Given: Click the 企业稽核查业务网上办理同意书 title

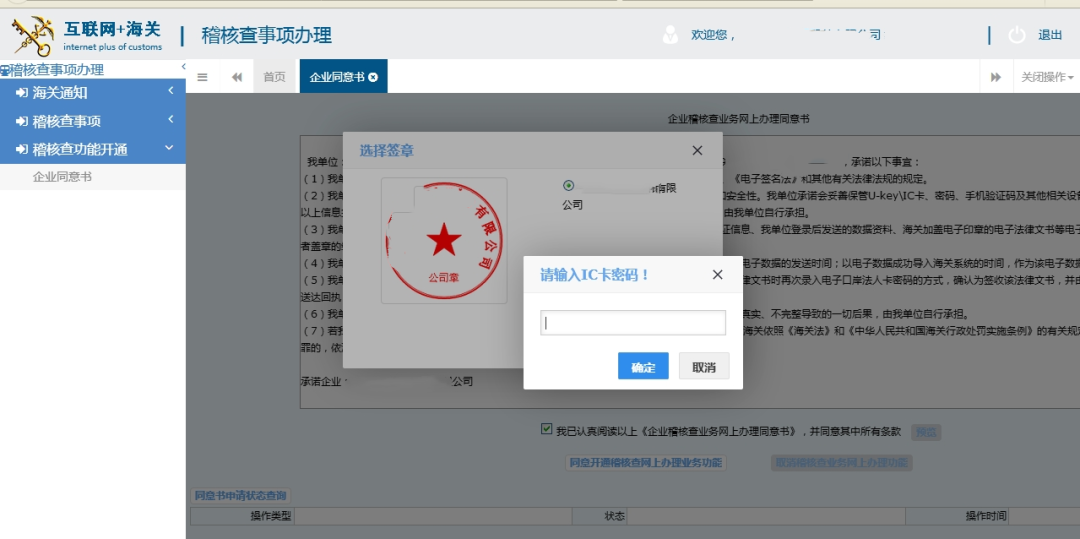Looking at the screenshot, I should click(739, 119).
